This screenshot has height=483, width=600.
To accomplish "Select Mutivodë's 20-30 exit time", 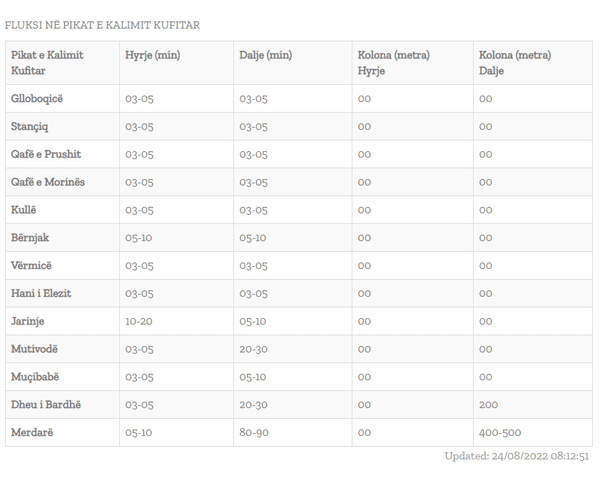I will [253, 349].
